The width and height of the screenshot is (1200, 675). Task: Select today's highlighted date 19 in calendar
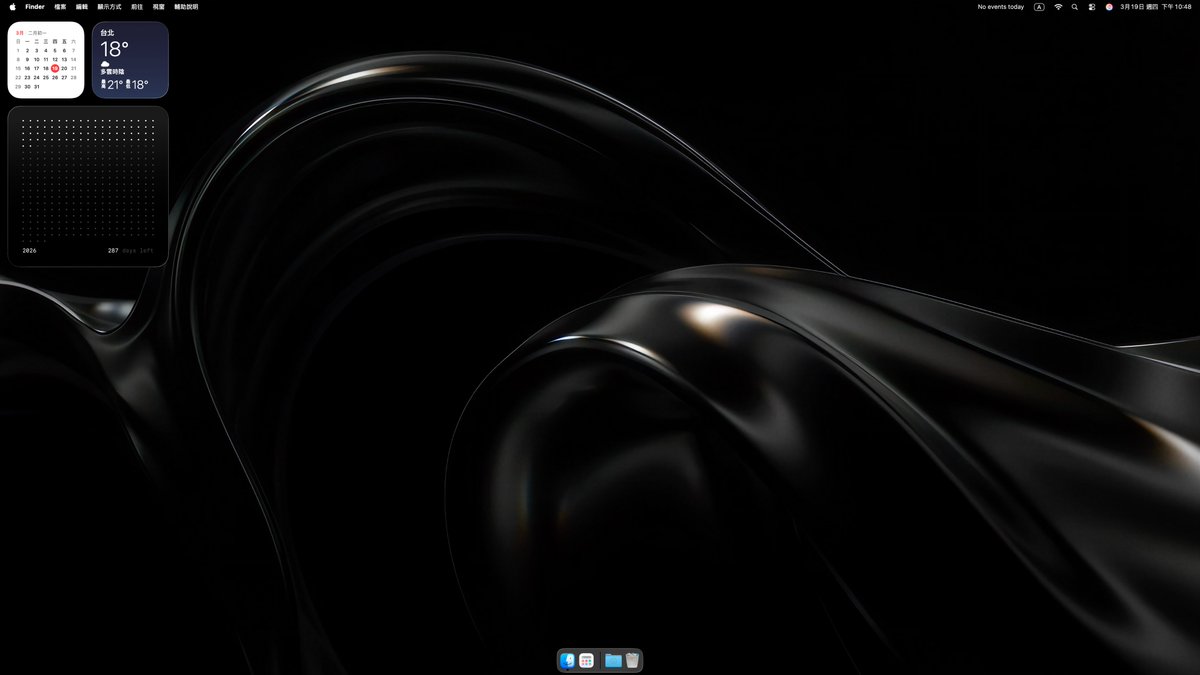(55, 68)
